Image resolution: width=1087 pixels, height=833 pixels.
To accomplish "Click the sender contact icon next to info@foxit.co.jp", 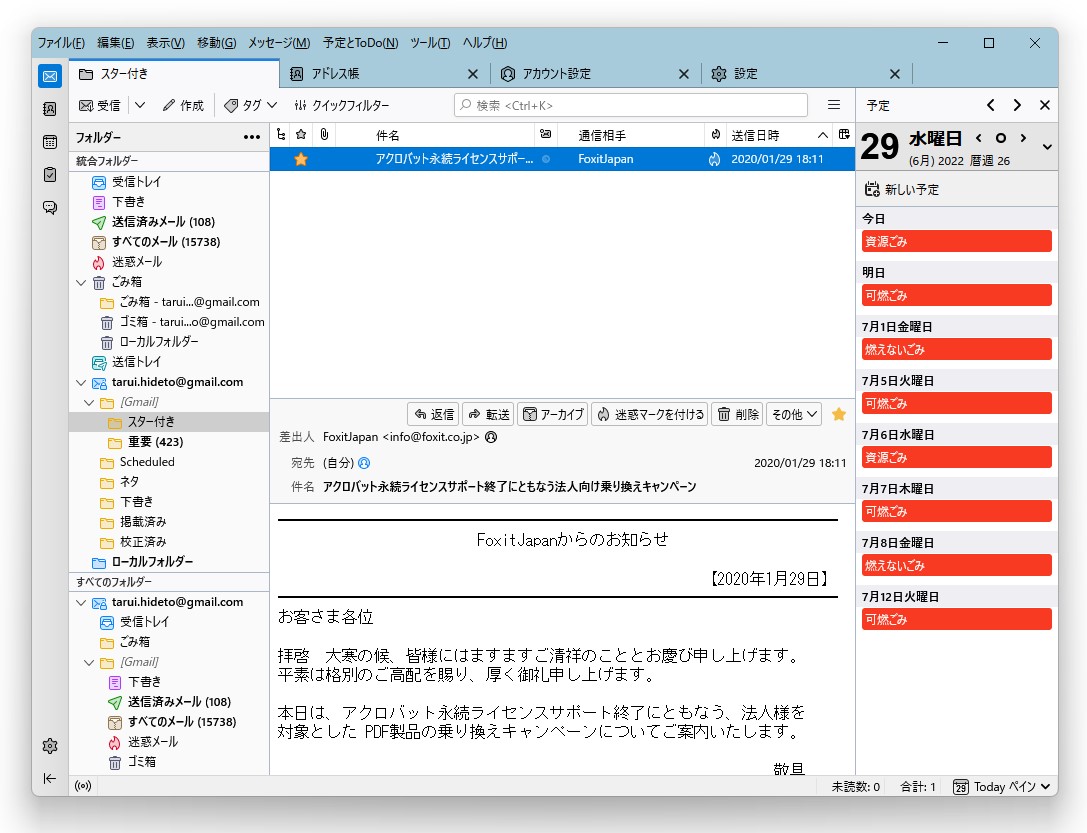I will [x=491, y=437].
